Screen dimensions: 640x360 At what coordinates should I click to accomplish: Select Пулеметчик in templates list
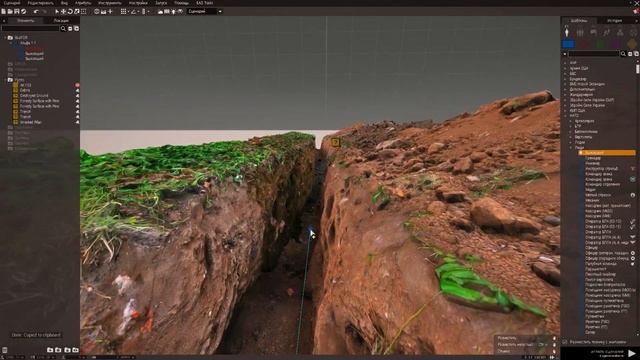click(x=595, y=316)
